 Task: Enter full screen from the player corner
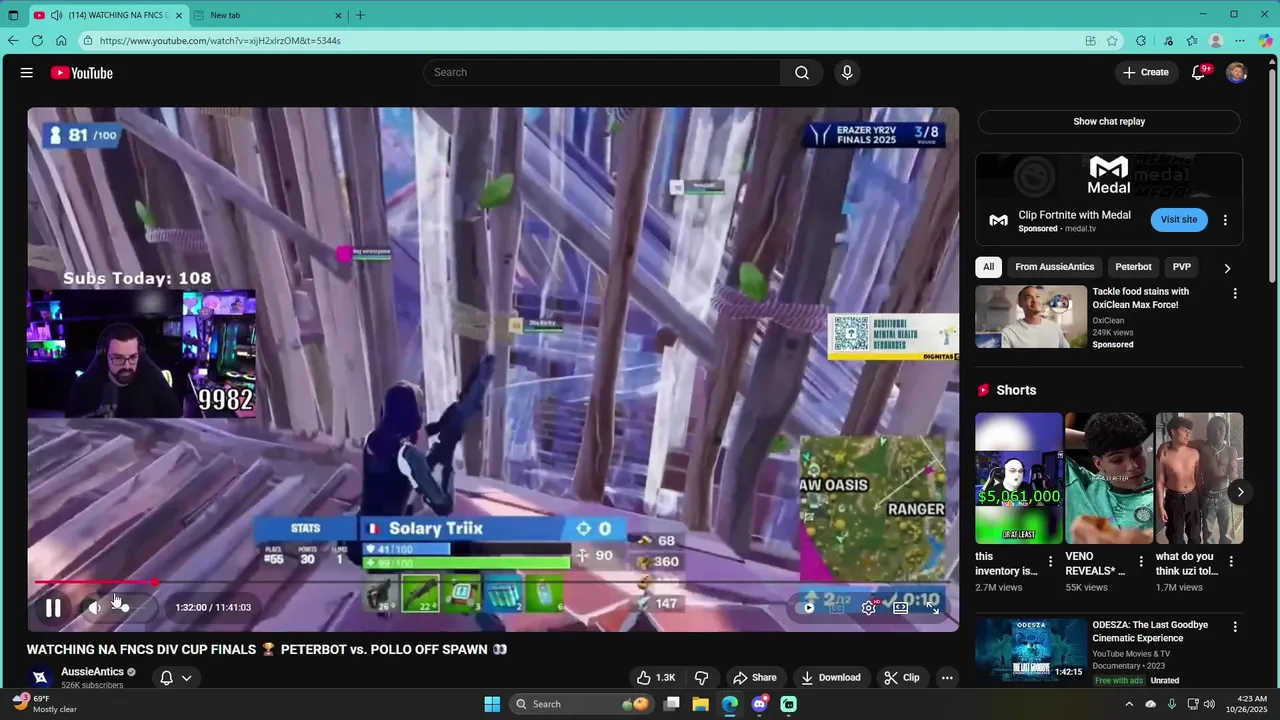click(933, 607)
